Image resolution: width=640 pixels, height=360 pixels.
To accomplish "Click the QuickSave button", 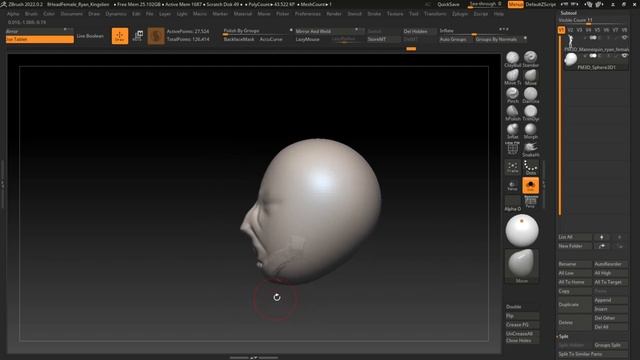I will (448, 4).
